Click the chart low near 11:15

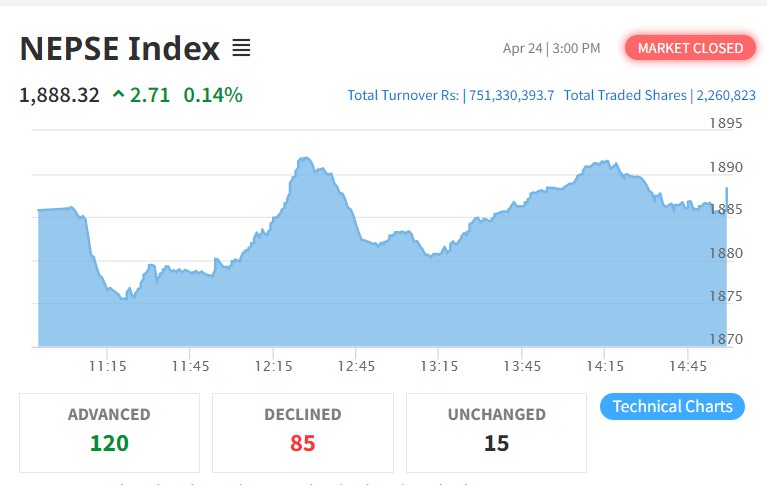tap(123, 298)
